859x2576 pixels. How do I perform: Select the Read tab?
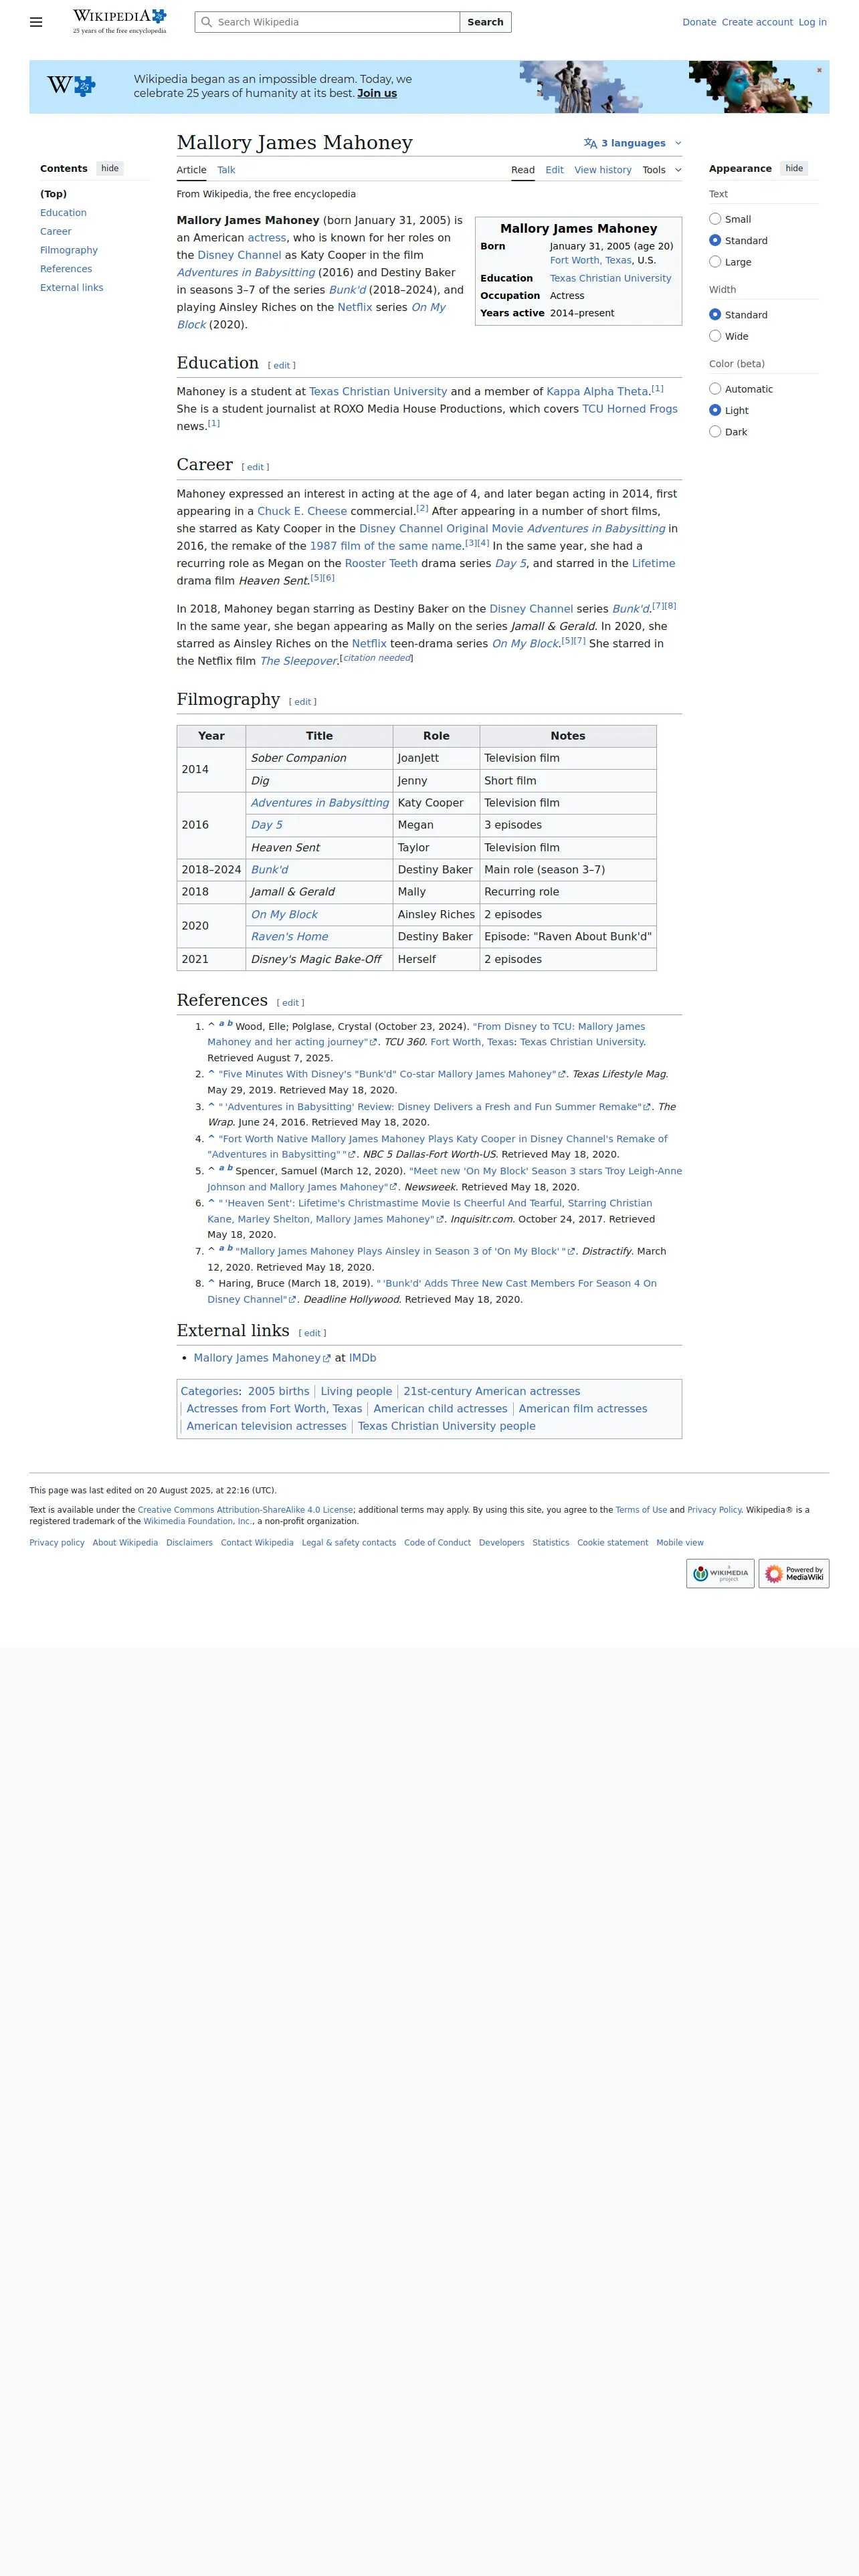coord(523,170)
